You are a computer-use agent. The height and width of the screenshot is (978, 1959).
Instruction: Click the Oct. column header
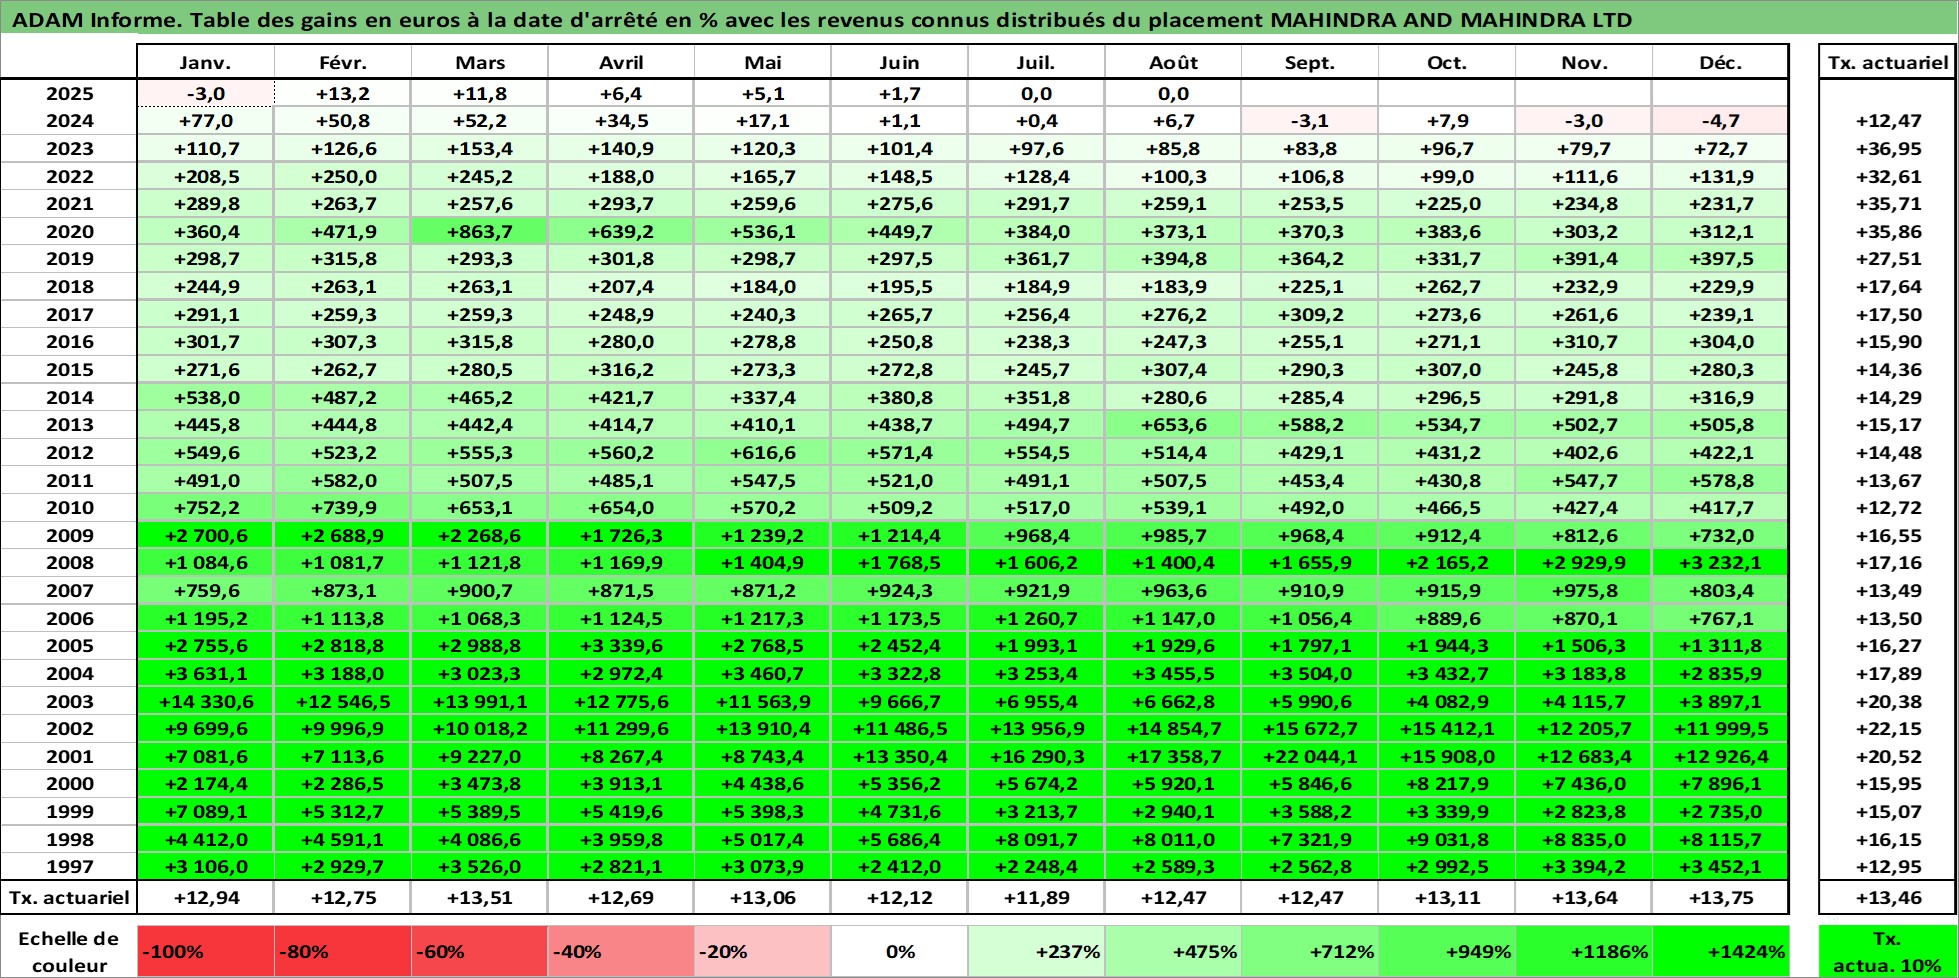[x=1447, y=62]
